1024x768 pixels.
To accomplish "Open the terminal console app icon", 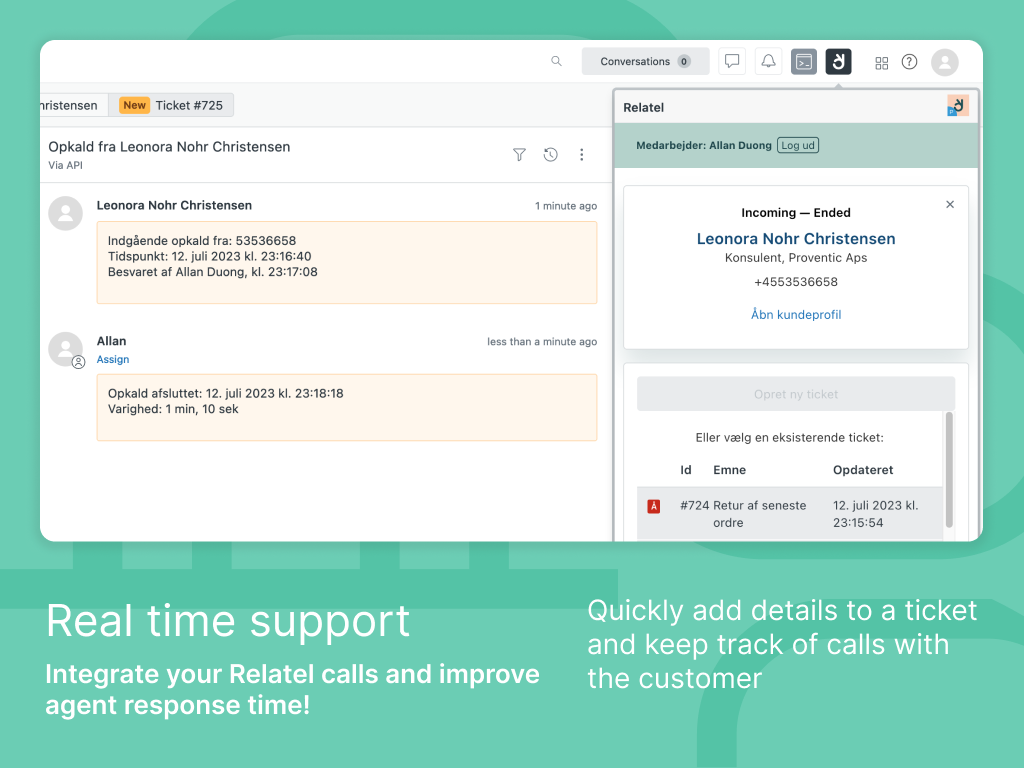I will click(803, 62).
